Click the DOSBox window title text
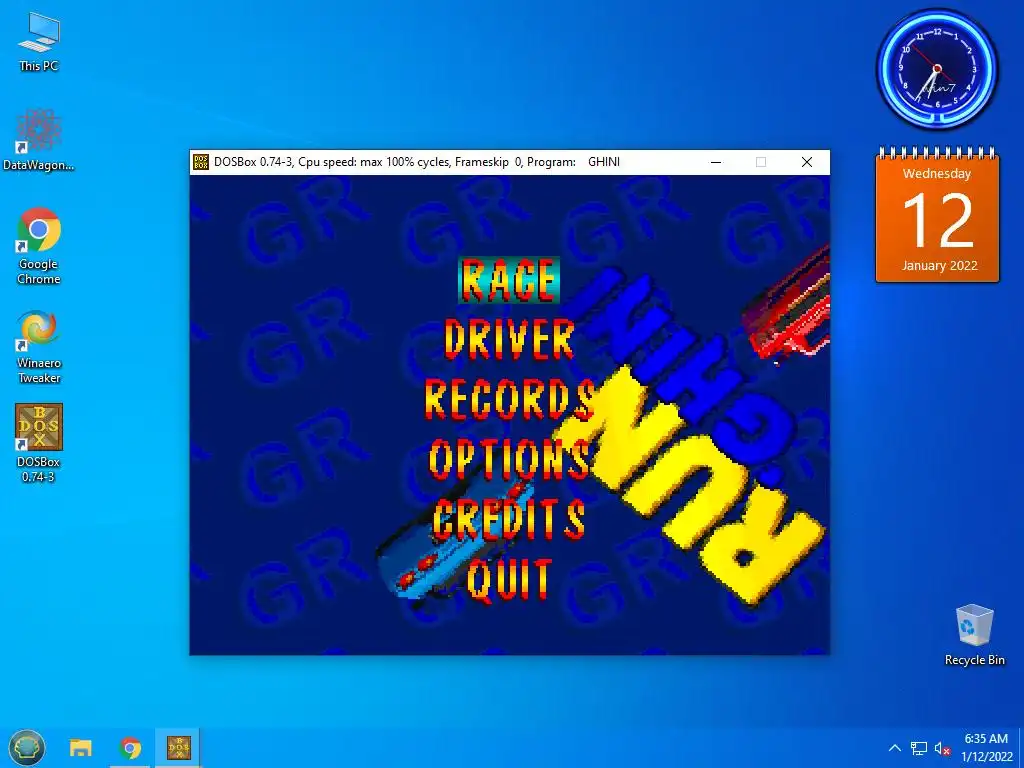This screenshot has height=768, width=1024. click(x=417, y=162)
